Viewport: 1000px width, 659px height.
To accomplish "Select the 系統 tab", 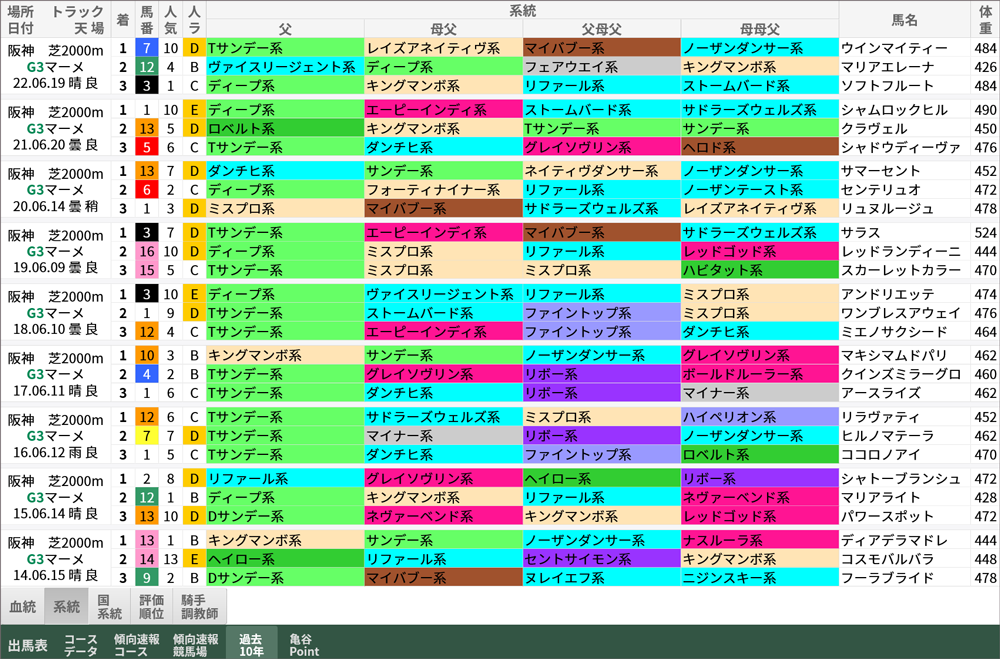I will 66,606.
